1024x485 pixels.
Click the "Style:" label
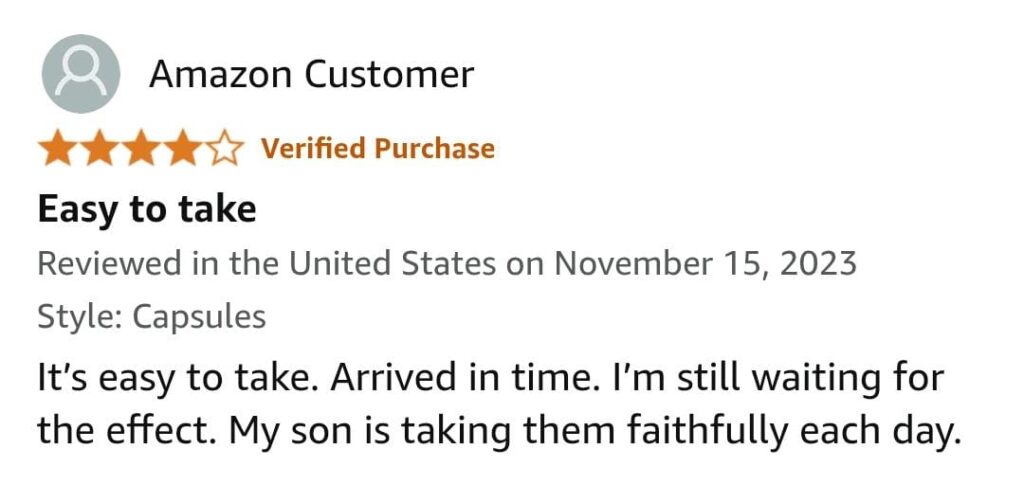point(80,317)
